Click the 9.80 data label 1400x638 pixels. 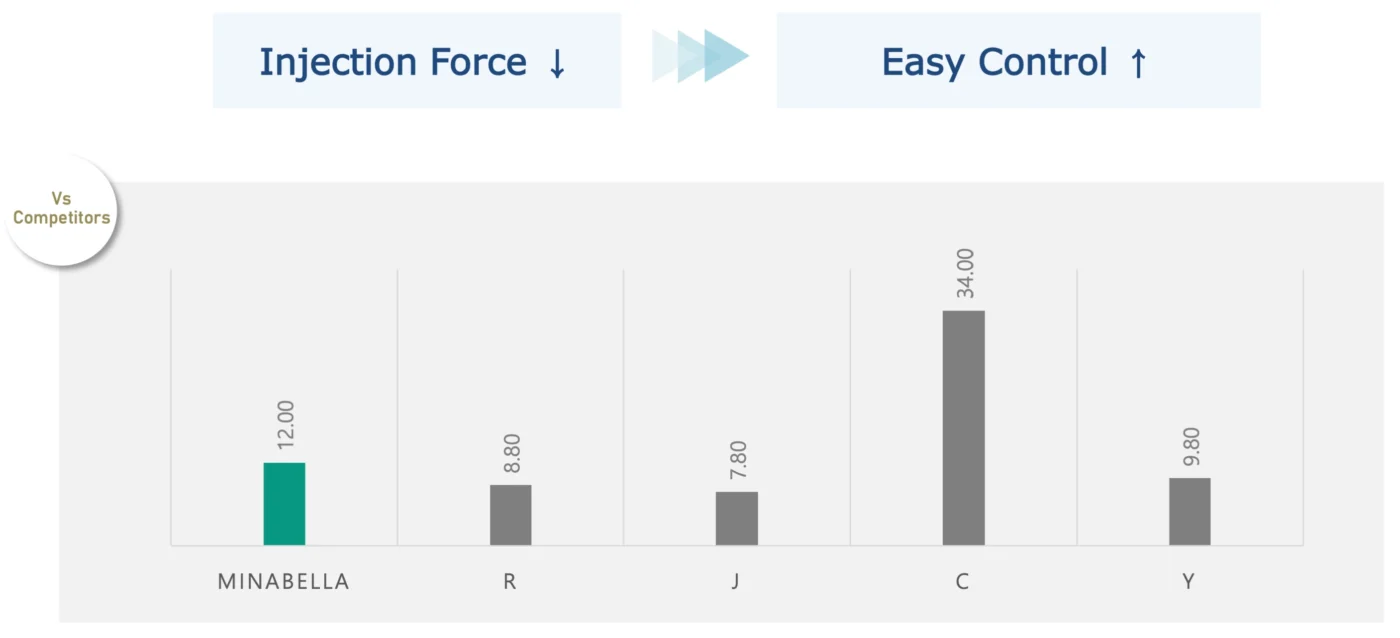pos(1191,447)
